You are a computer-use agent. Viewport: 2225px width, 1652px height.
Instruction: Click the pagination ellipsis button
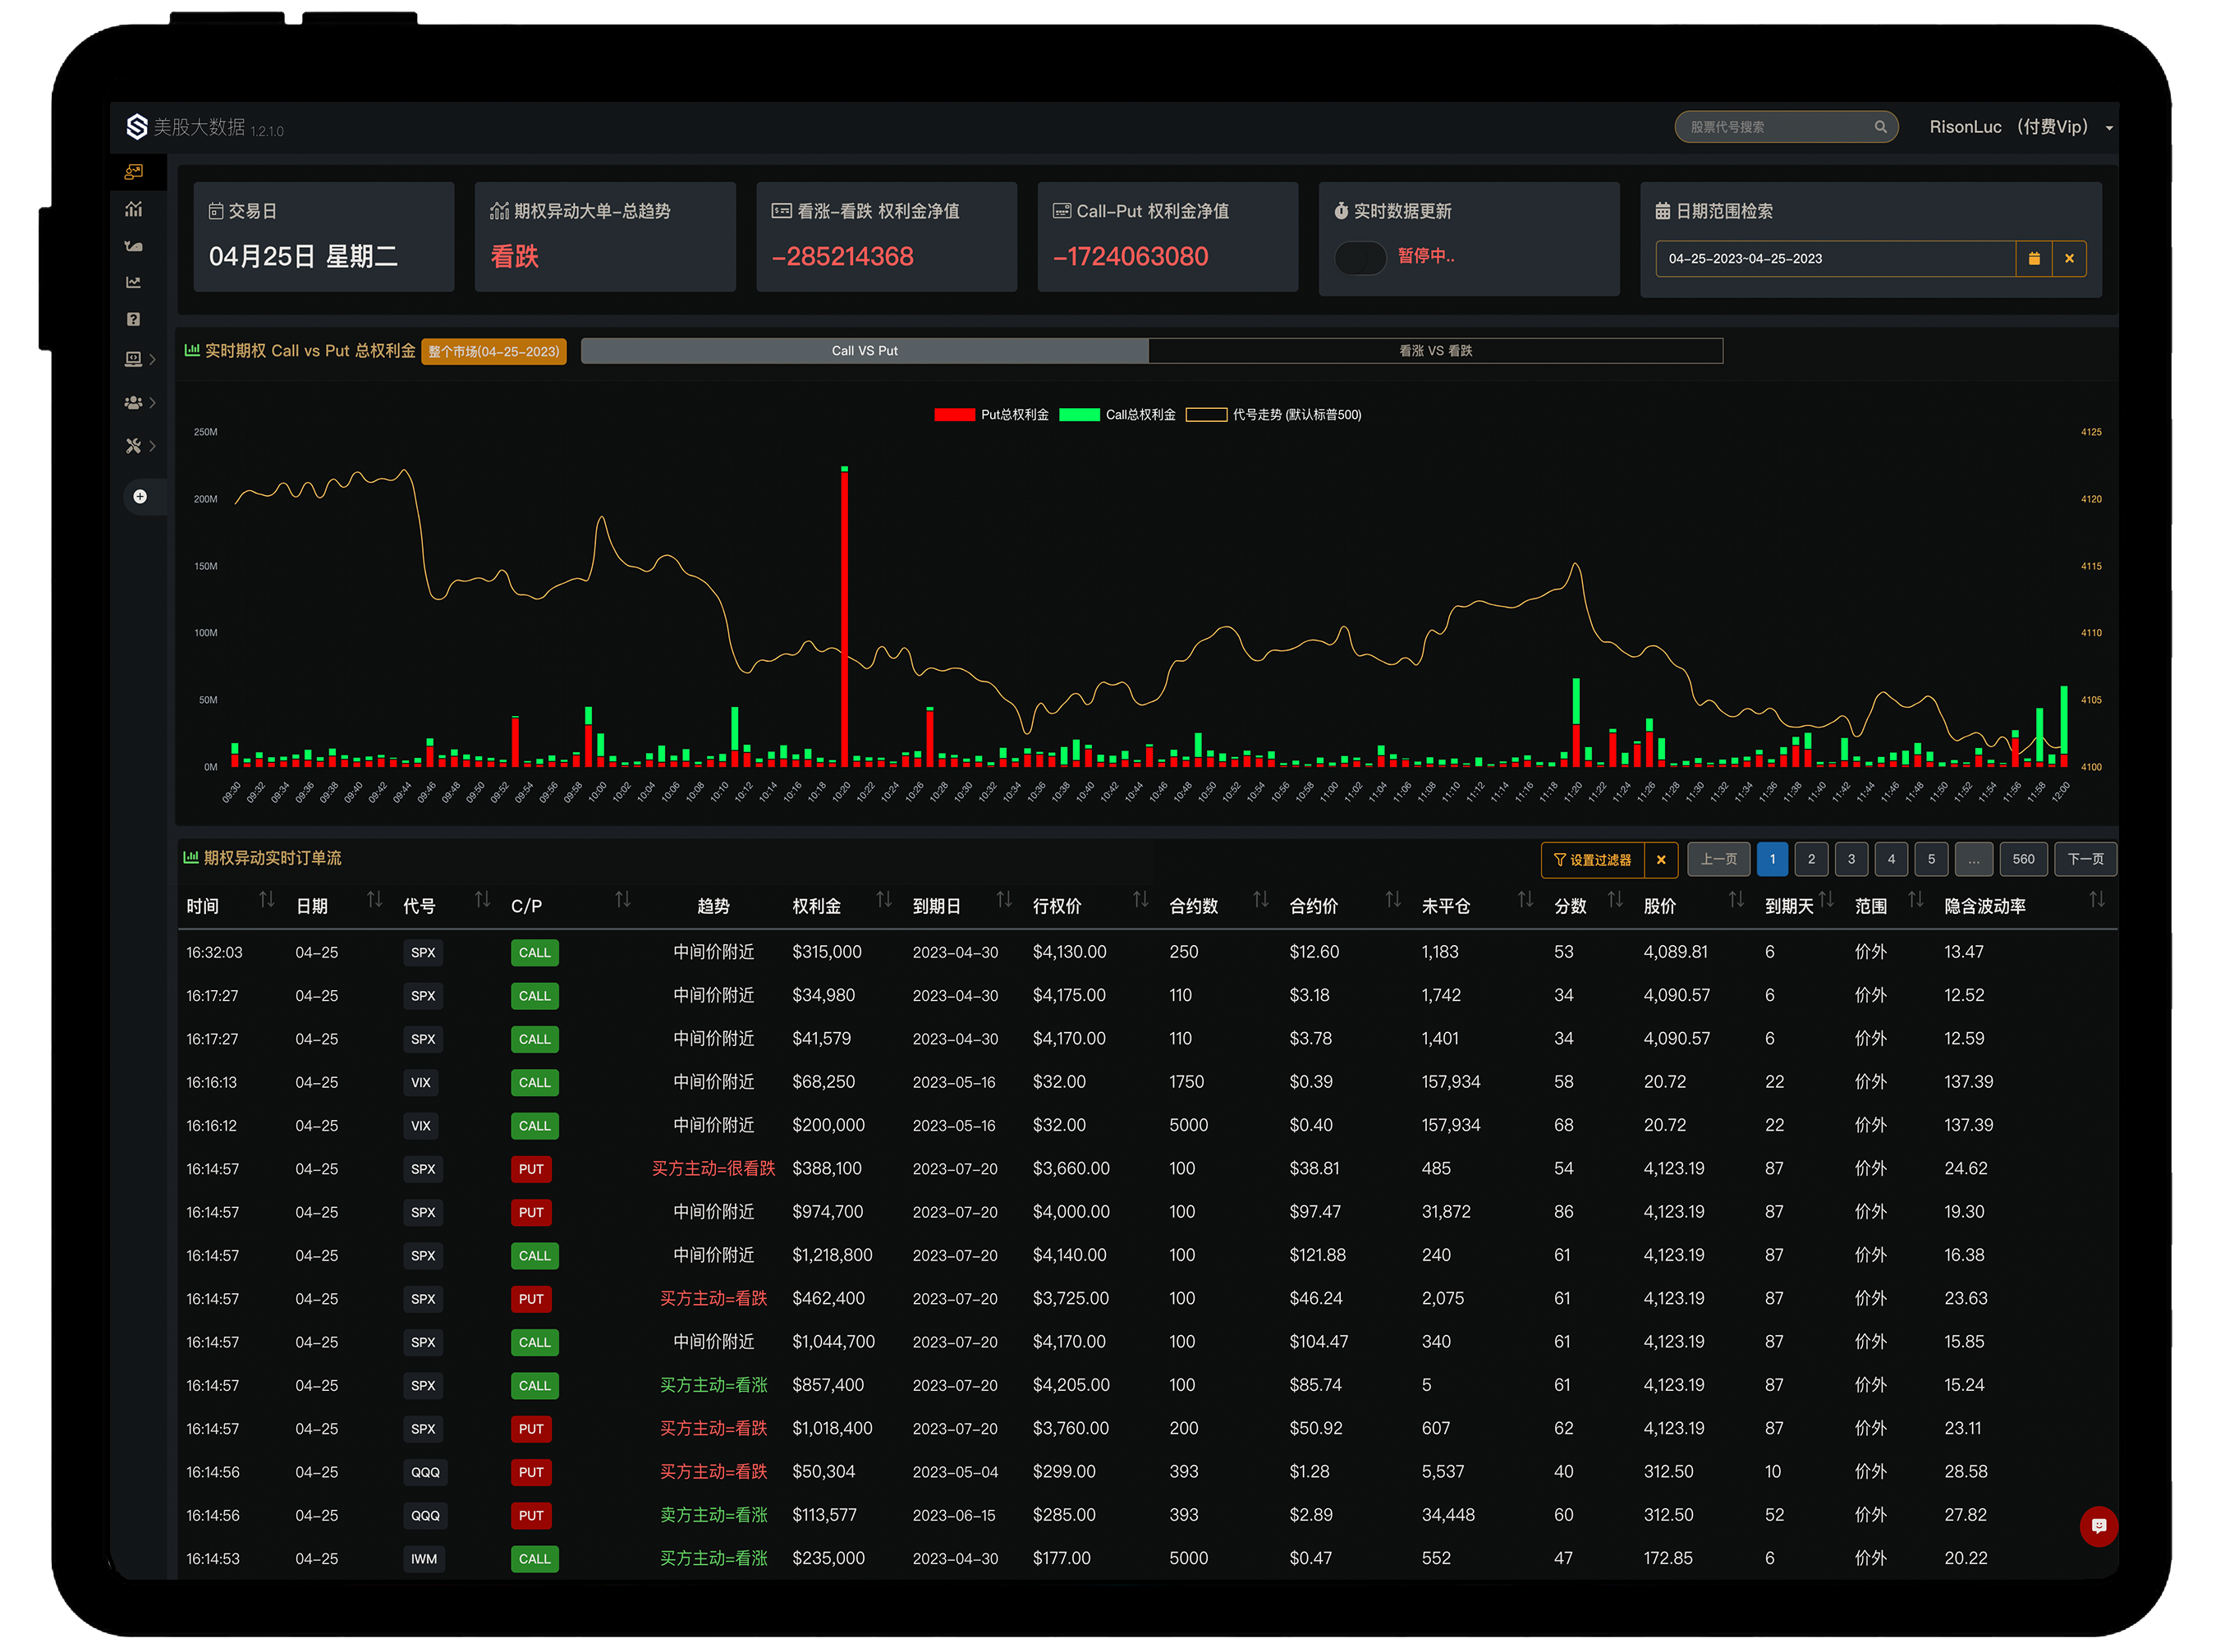pyautogui.click(x=1974, y=860)
